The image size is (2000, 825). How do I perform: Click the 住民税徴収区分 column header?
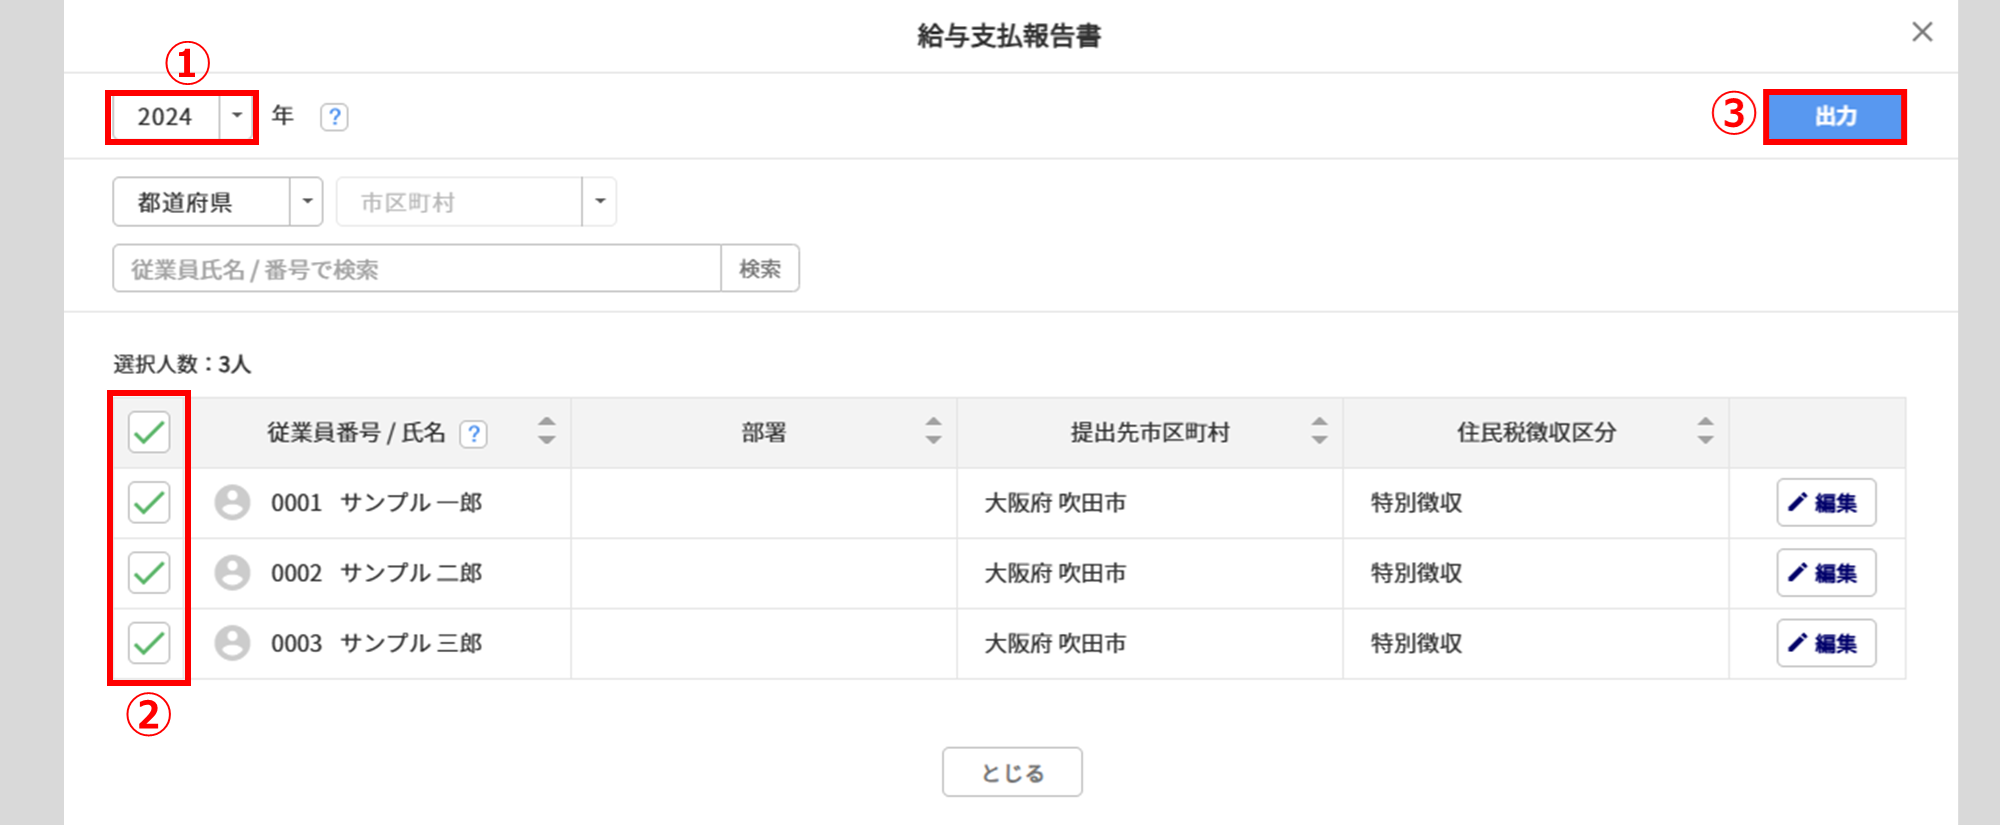coord(1536,433)
